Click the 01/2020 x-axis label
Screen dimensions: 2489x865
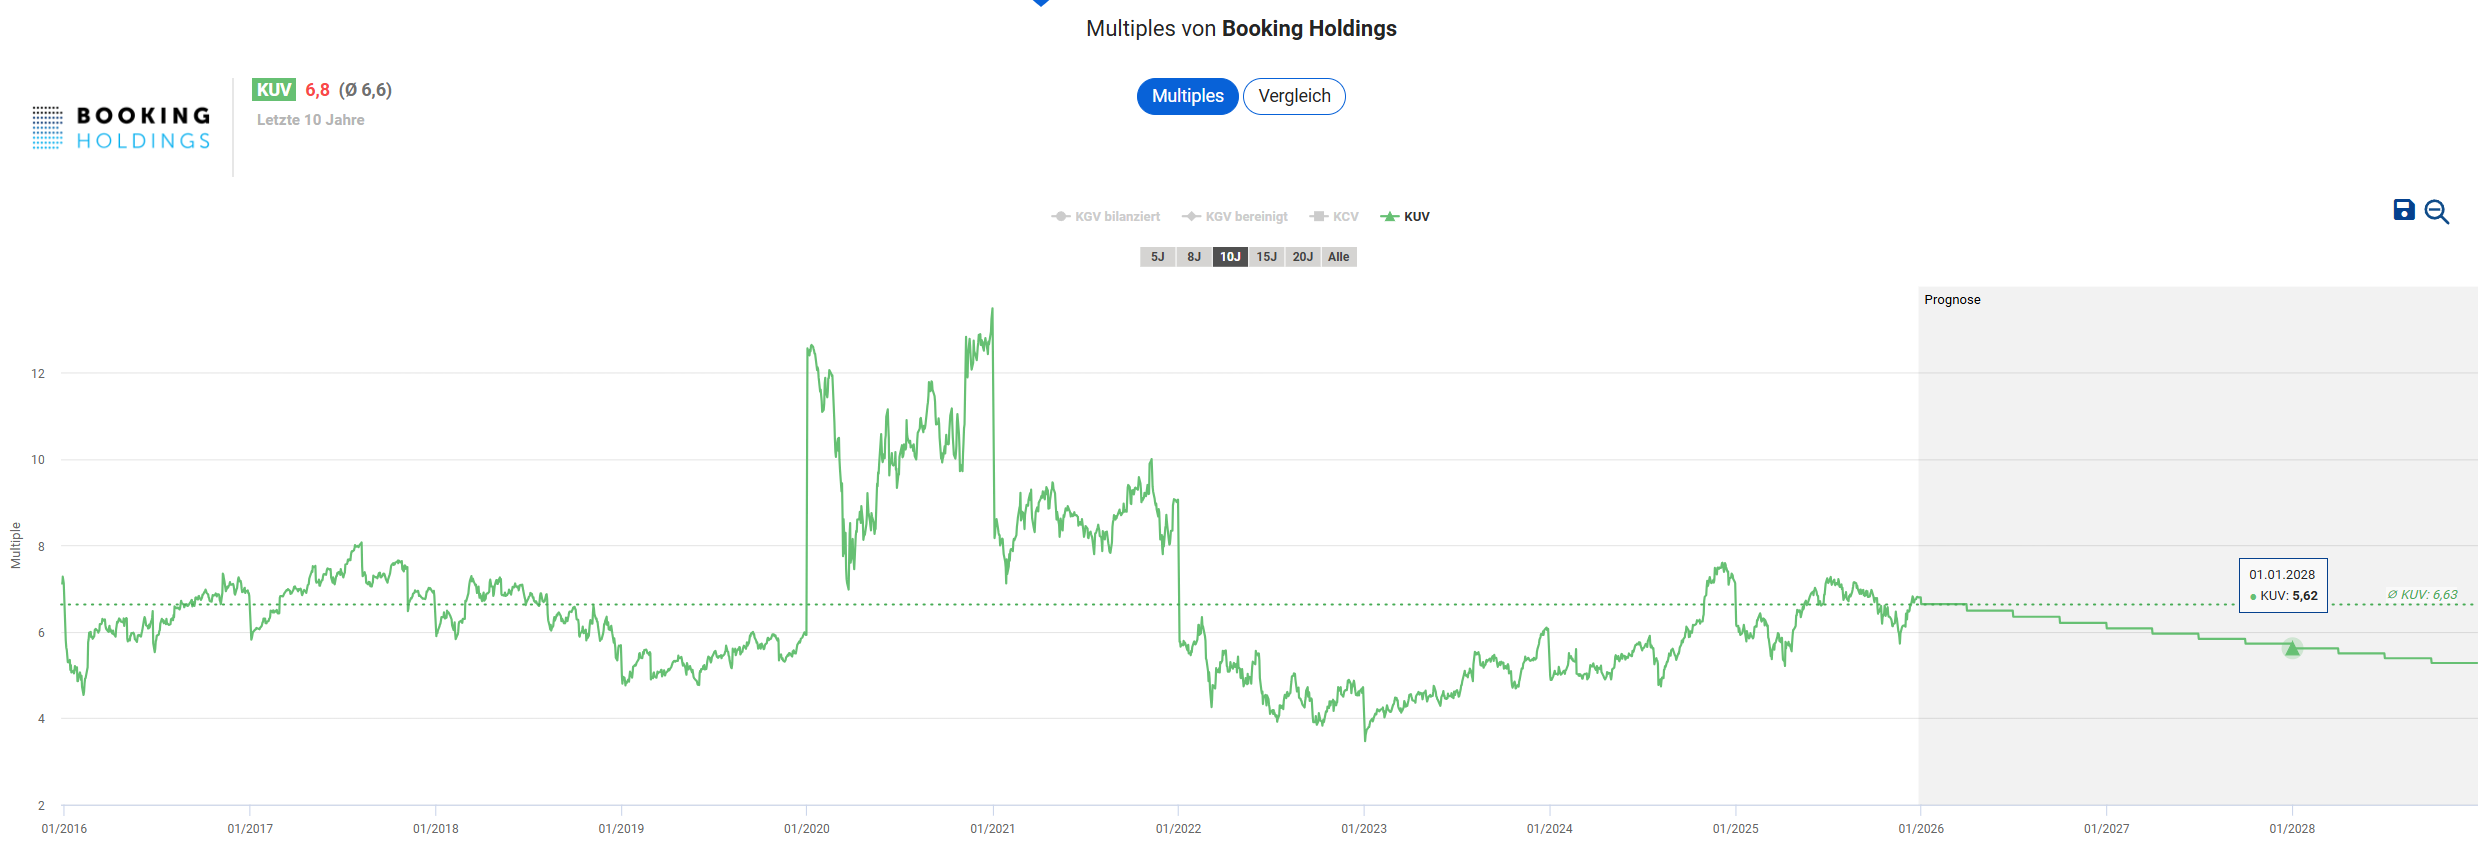coord(806,829)
